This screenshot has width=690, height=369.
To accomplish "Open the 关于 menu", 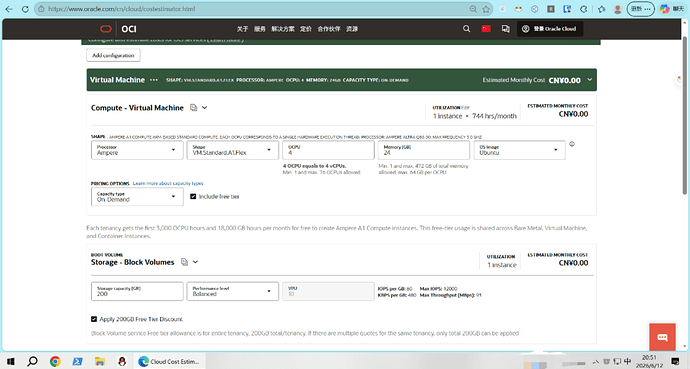I will [242, 29].
